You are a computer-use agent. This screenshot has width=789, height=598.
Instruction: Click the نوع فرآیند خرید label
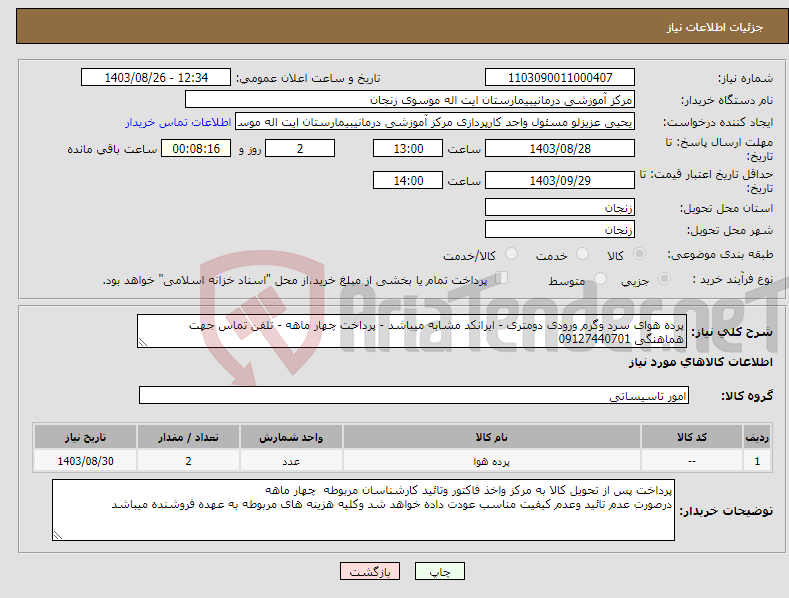733,279
